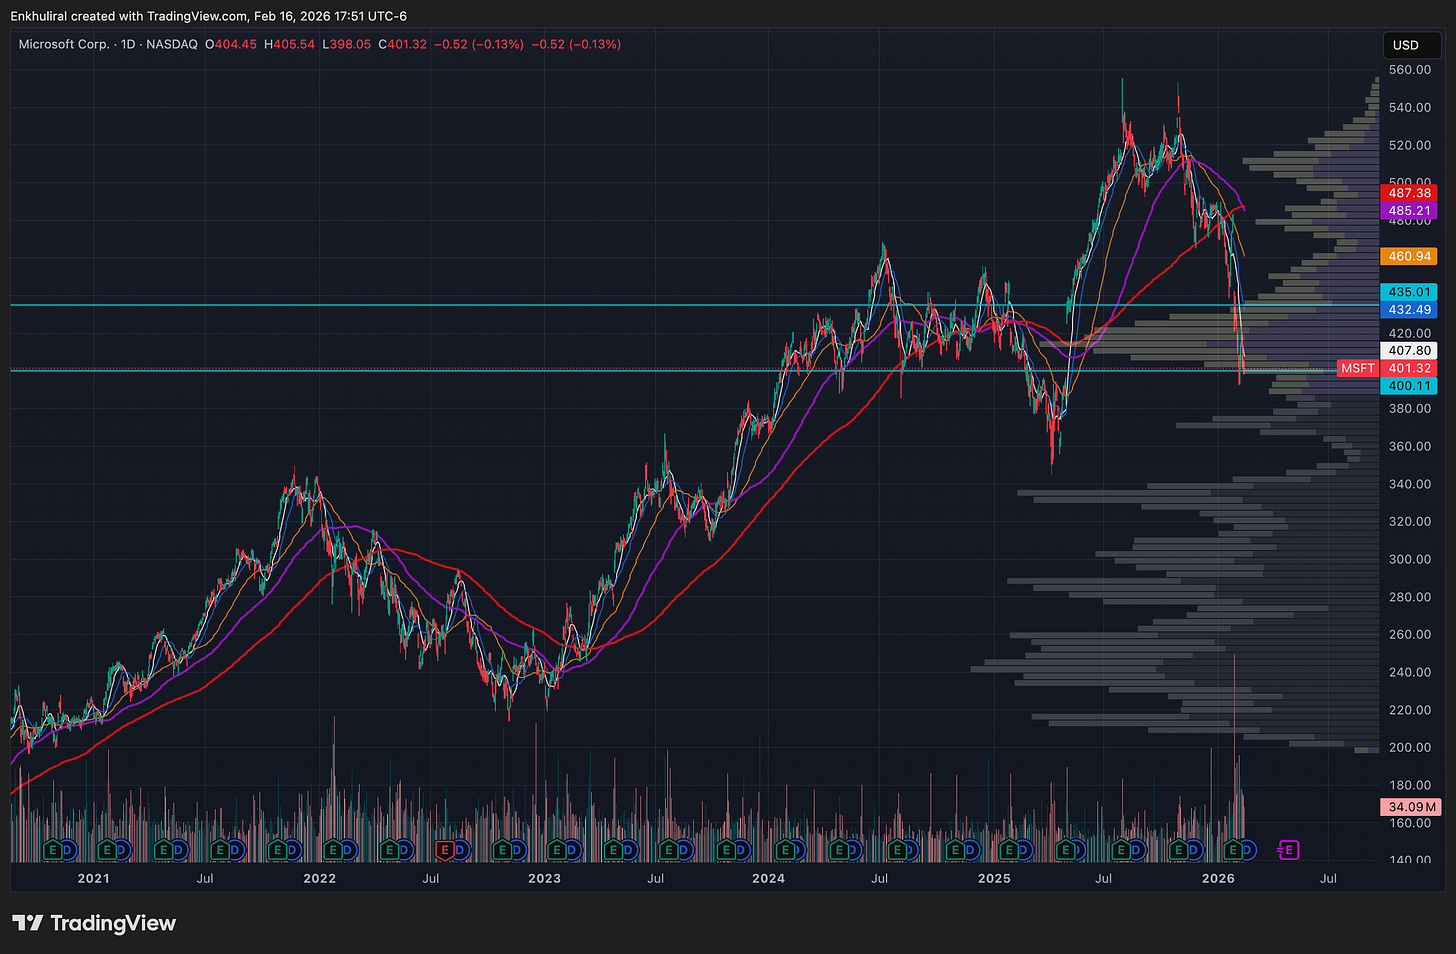
Task: Click the first green earnings icon on the chart
Action: [x=52, y=850]
